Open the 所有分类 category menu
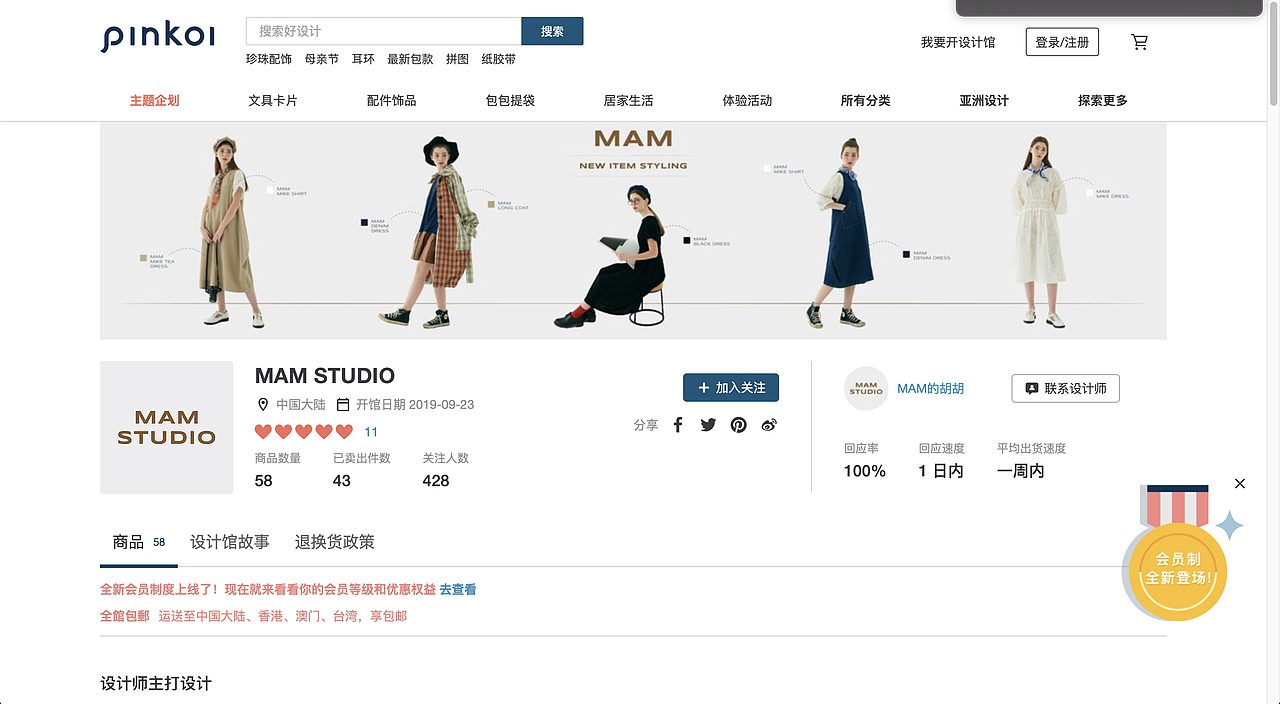The image size is (1280, 704). pyautogui.click(x=865, y=100)
